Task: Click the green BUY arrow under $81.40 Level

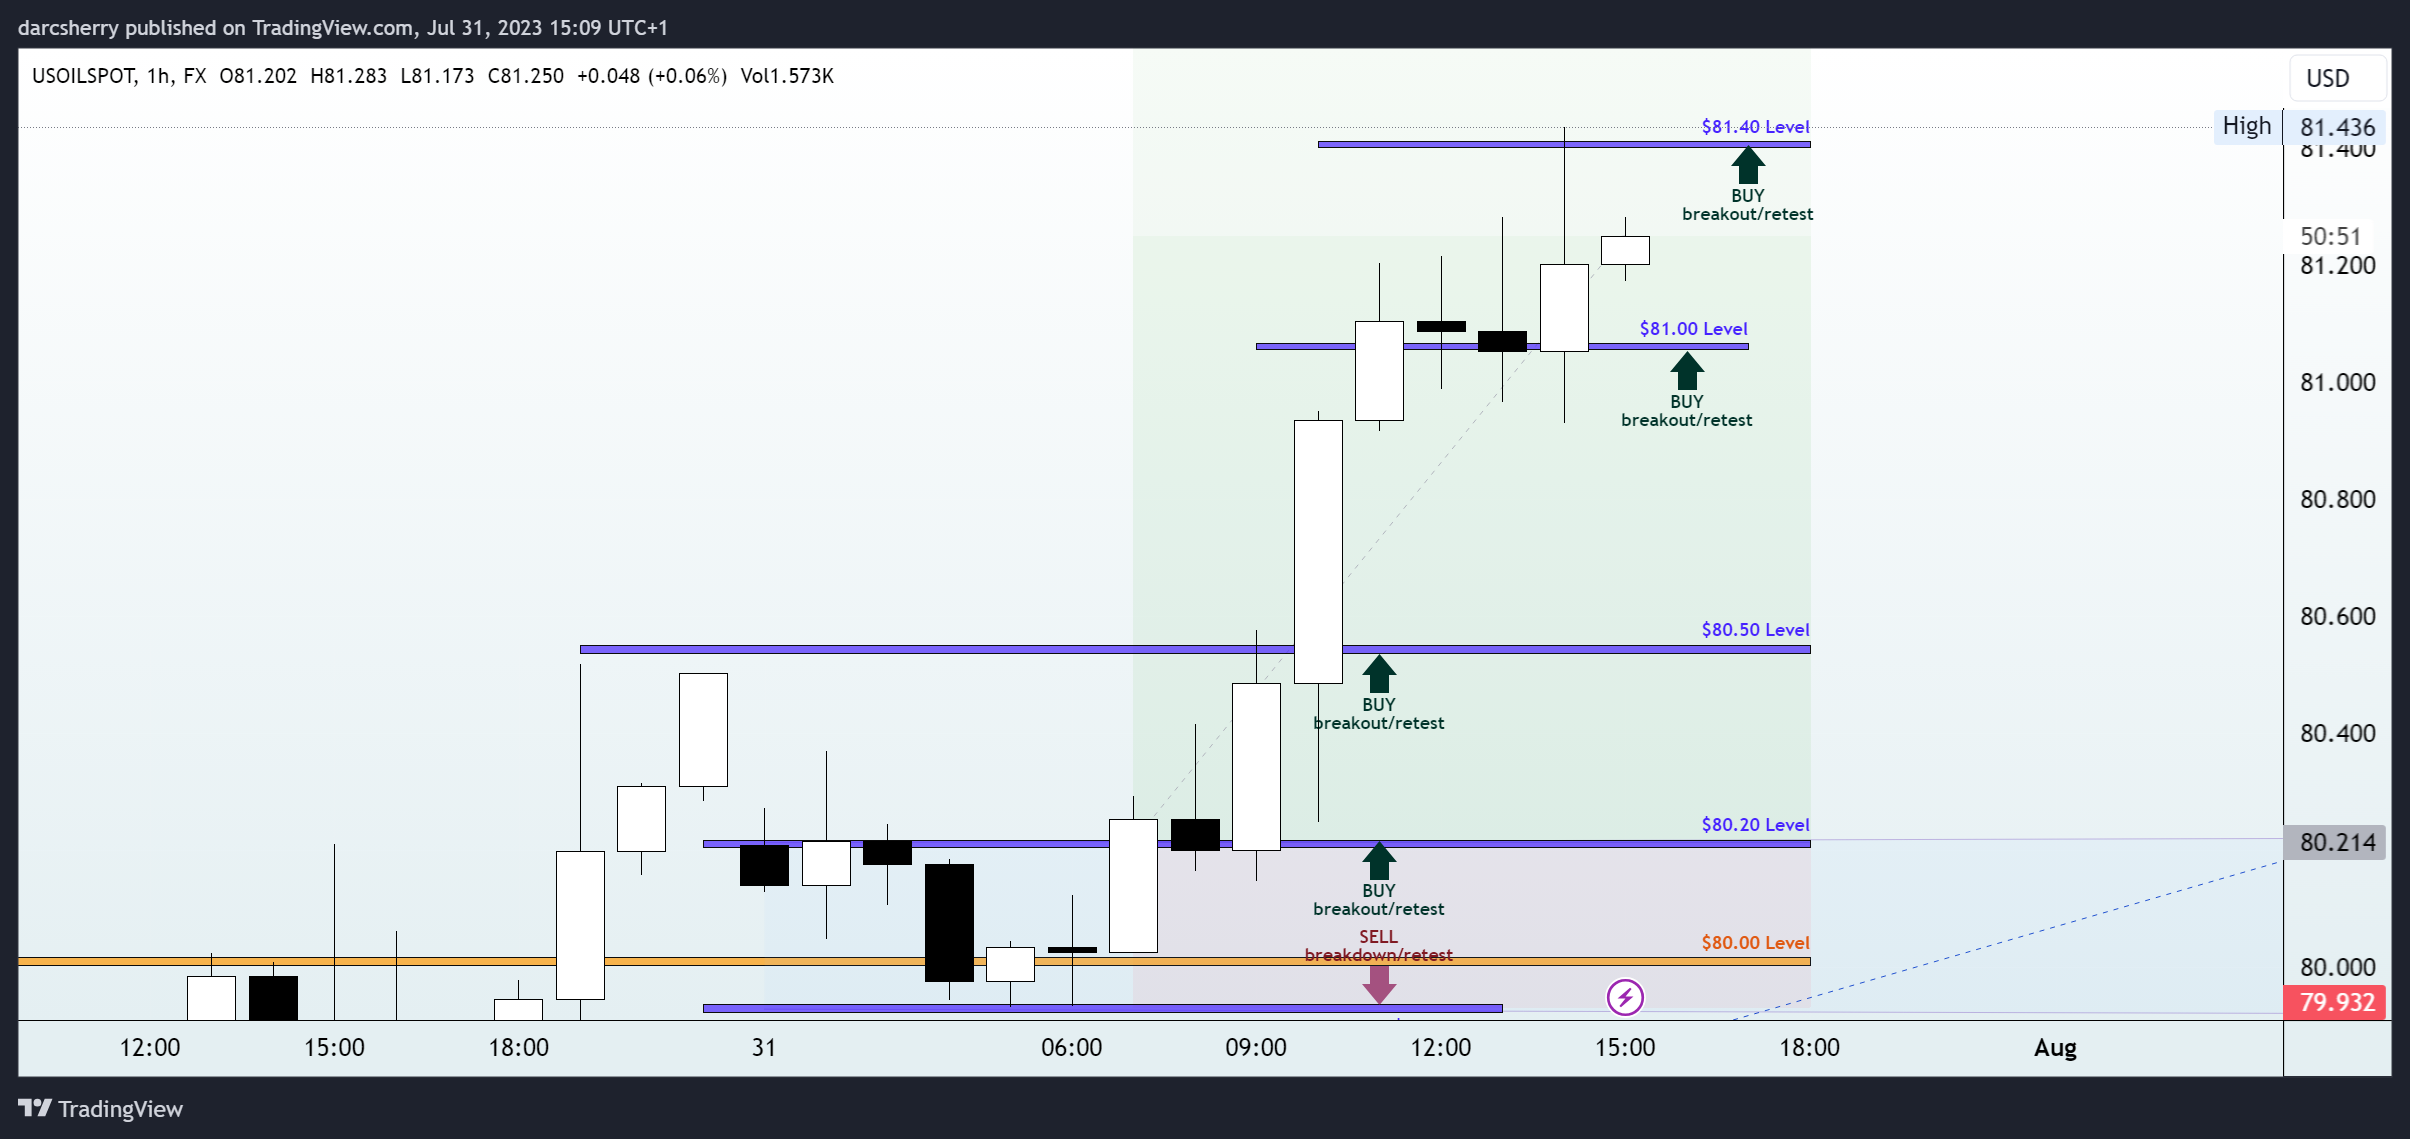Action: point(1747,166)
